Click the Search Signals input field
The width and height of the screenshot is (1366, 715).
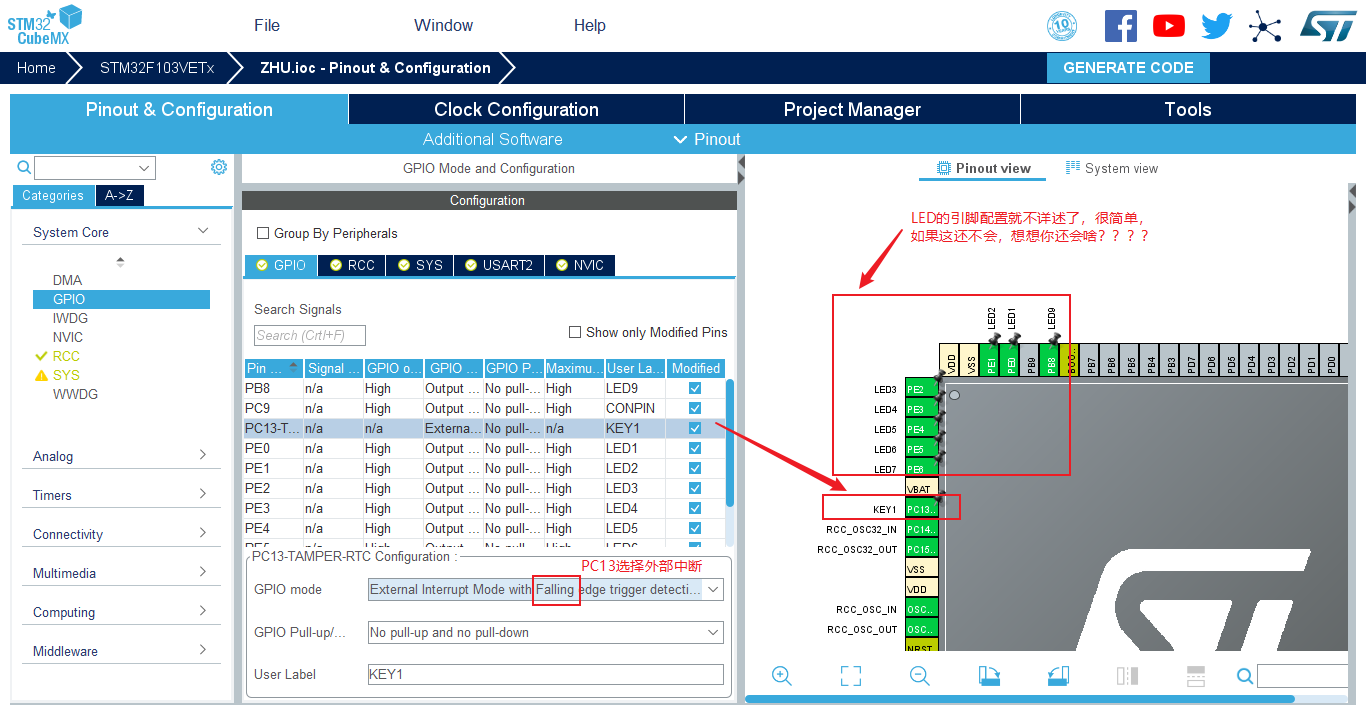(x=310, y=335)
